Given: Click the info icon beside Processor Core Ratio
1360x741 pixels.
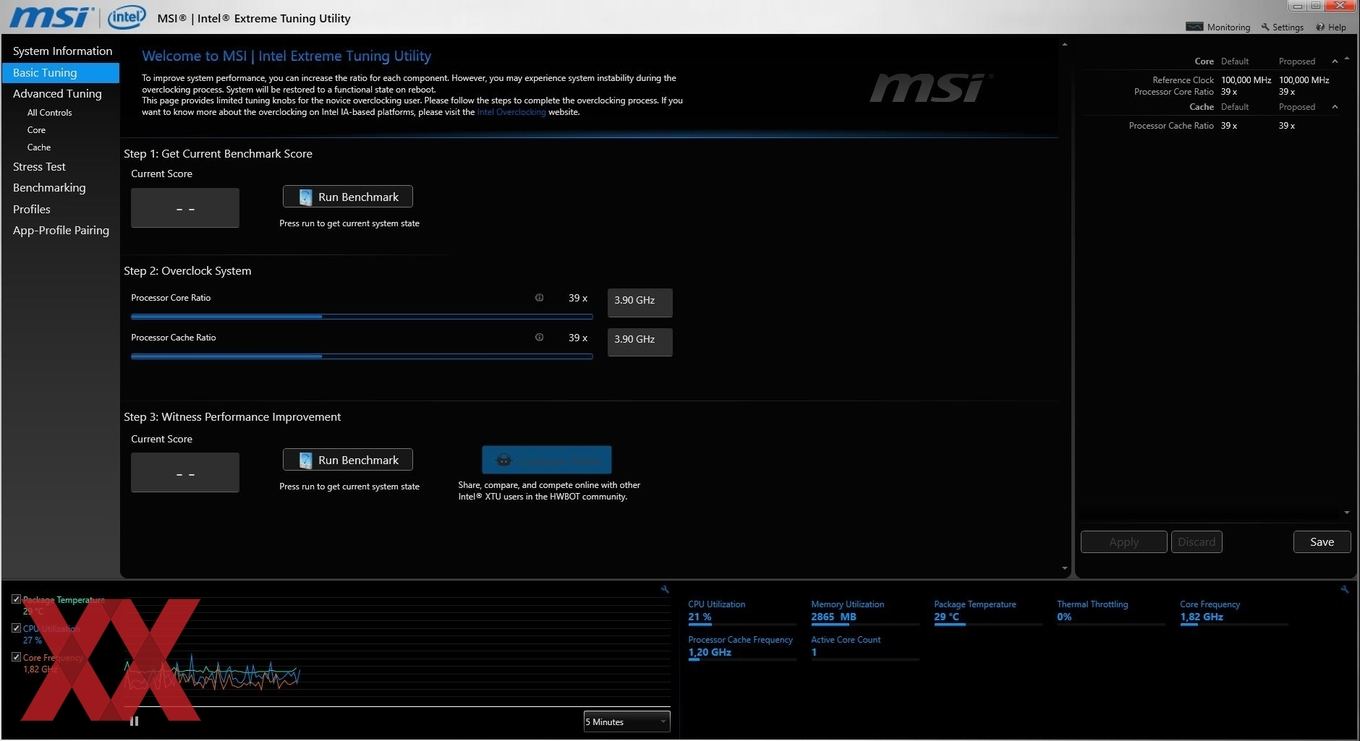Looking at the screenshot, I should [x=539, y=298].
